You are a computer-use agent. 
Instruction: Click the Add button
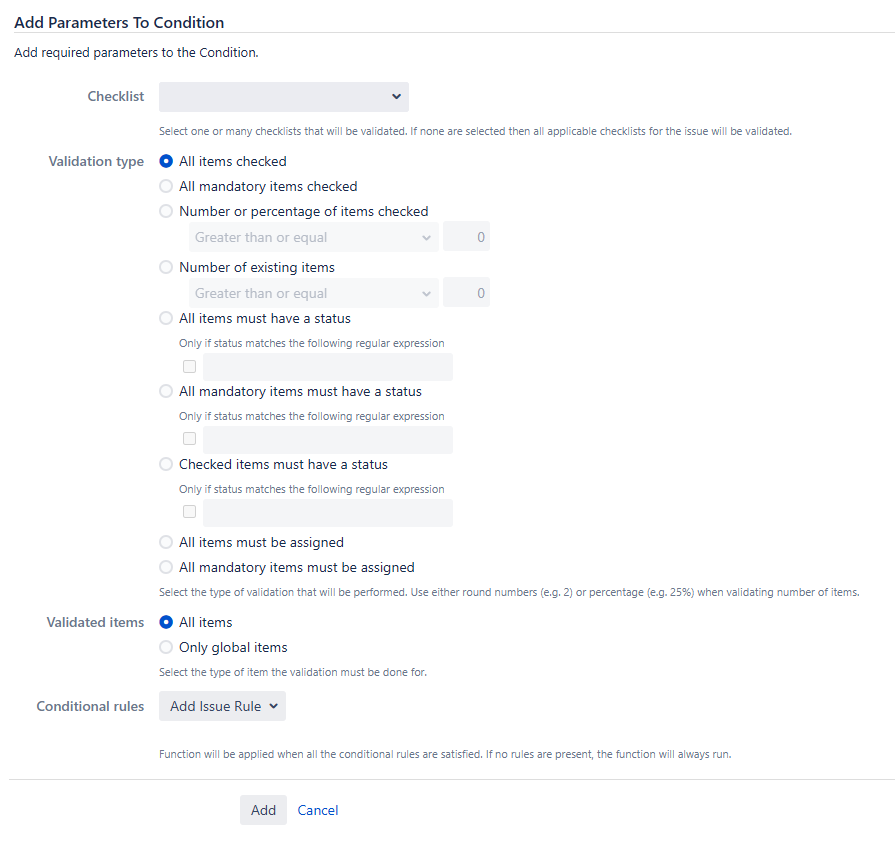tap(263, 810)
